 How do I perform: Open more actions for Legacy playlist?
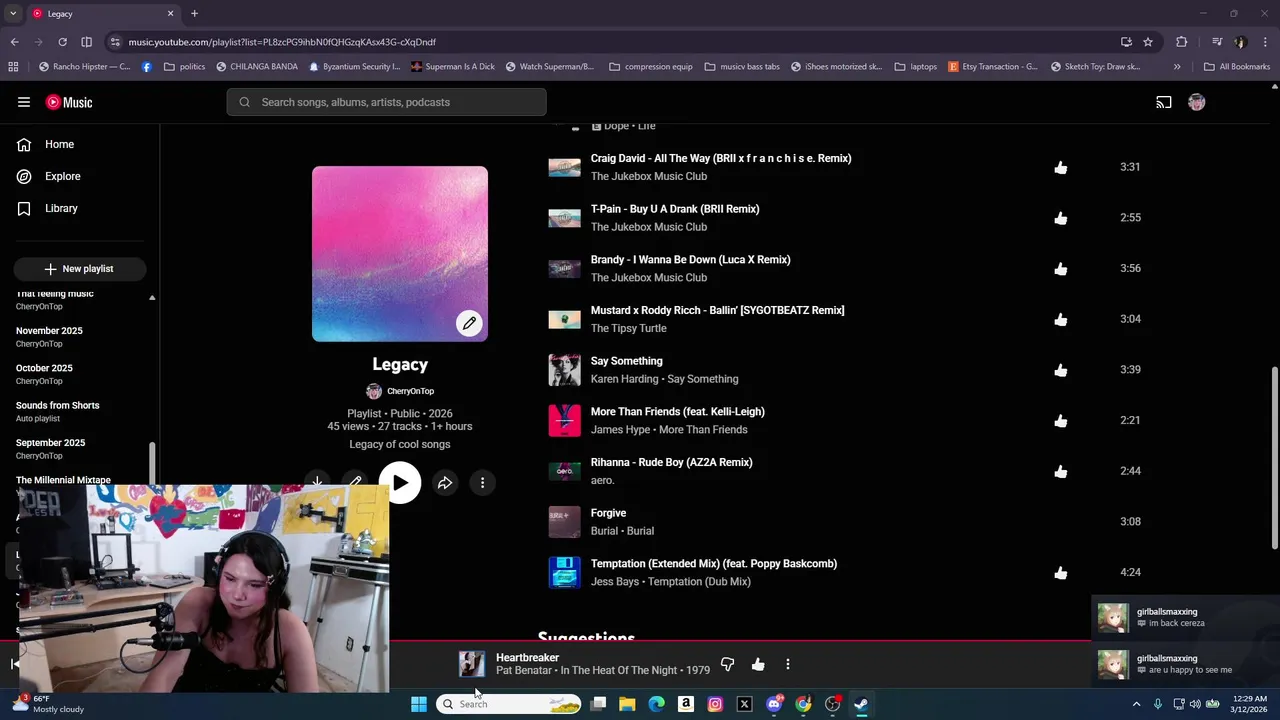[482, 483]
